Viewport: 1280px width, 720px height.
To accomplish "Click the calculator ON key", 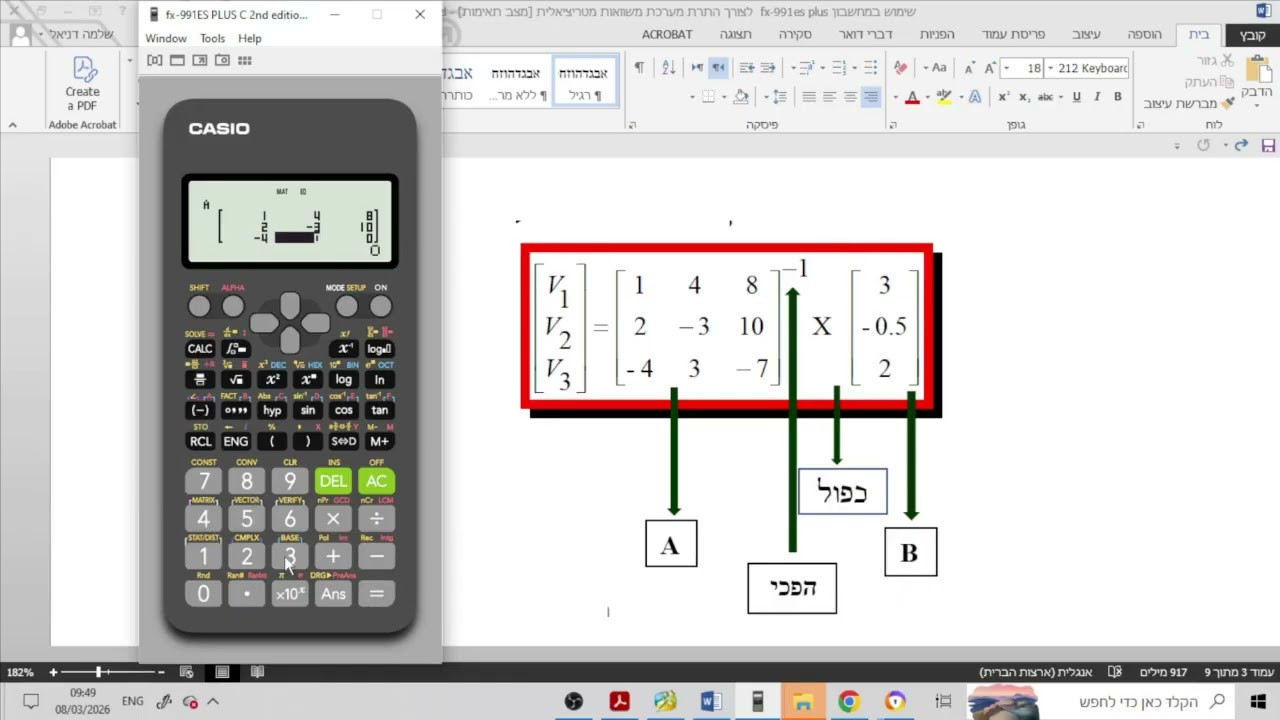I will point(381,306).
